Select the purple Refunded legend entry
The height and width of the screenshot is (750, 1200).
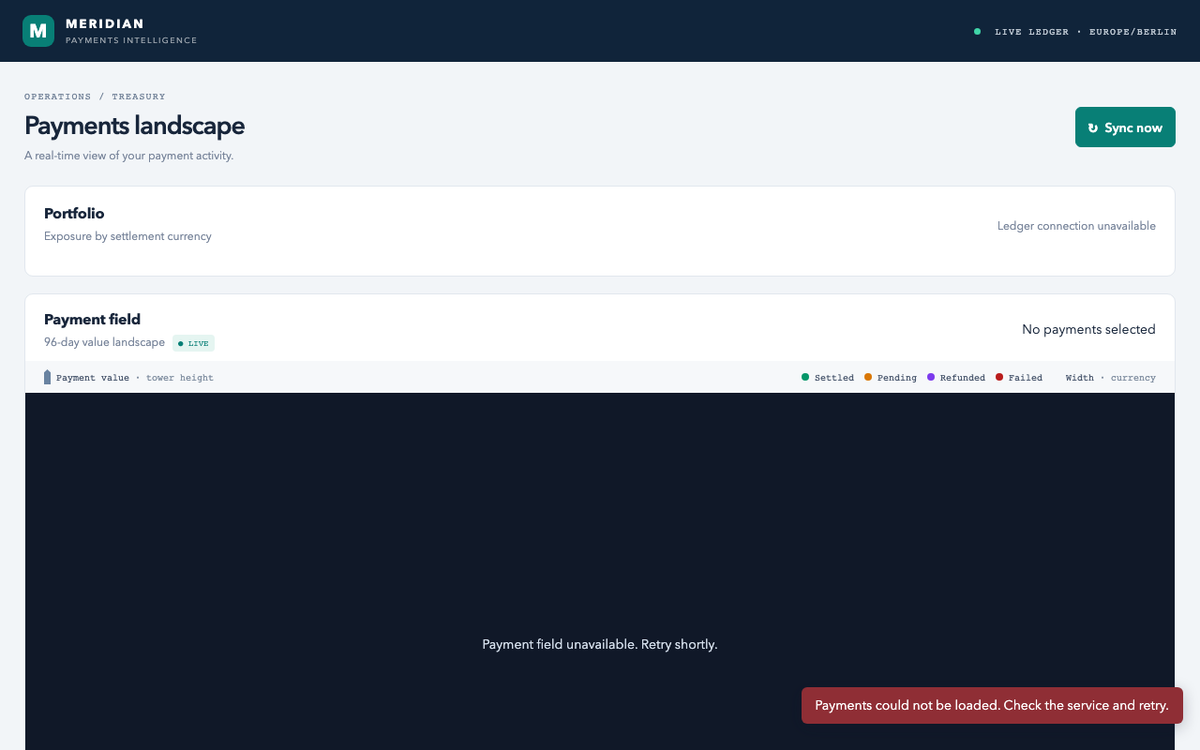[956, 378]
